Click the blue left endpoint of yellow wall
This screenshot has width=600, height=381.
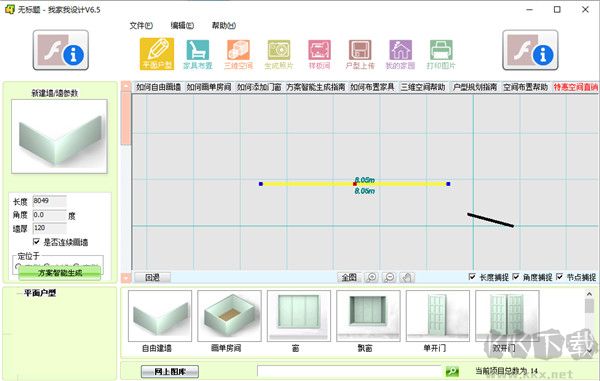261,184
